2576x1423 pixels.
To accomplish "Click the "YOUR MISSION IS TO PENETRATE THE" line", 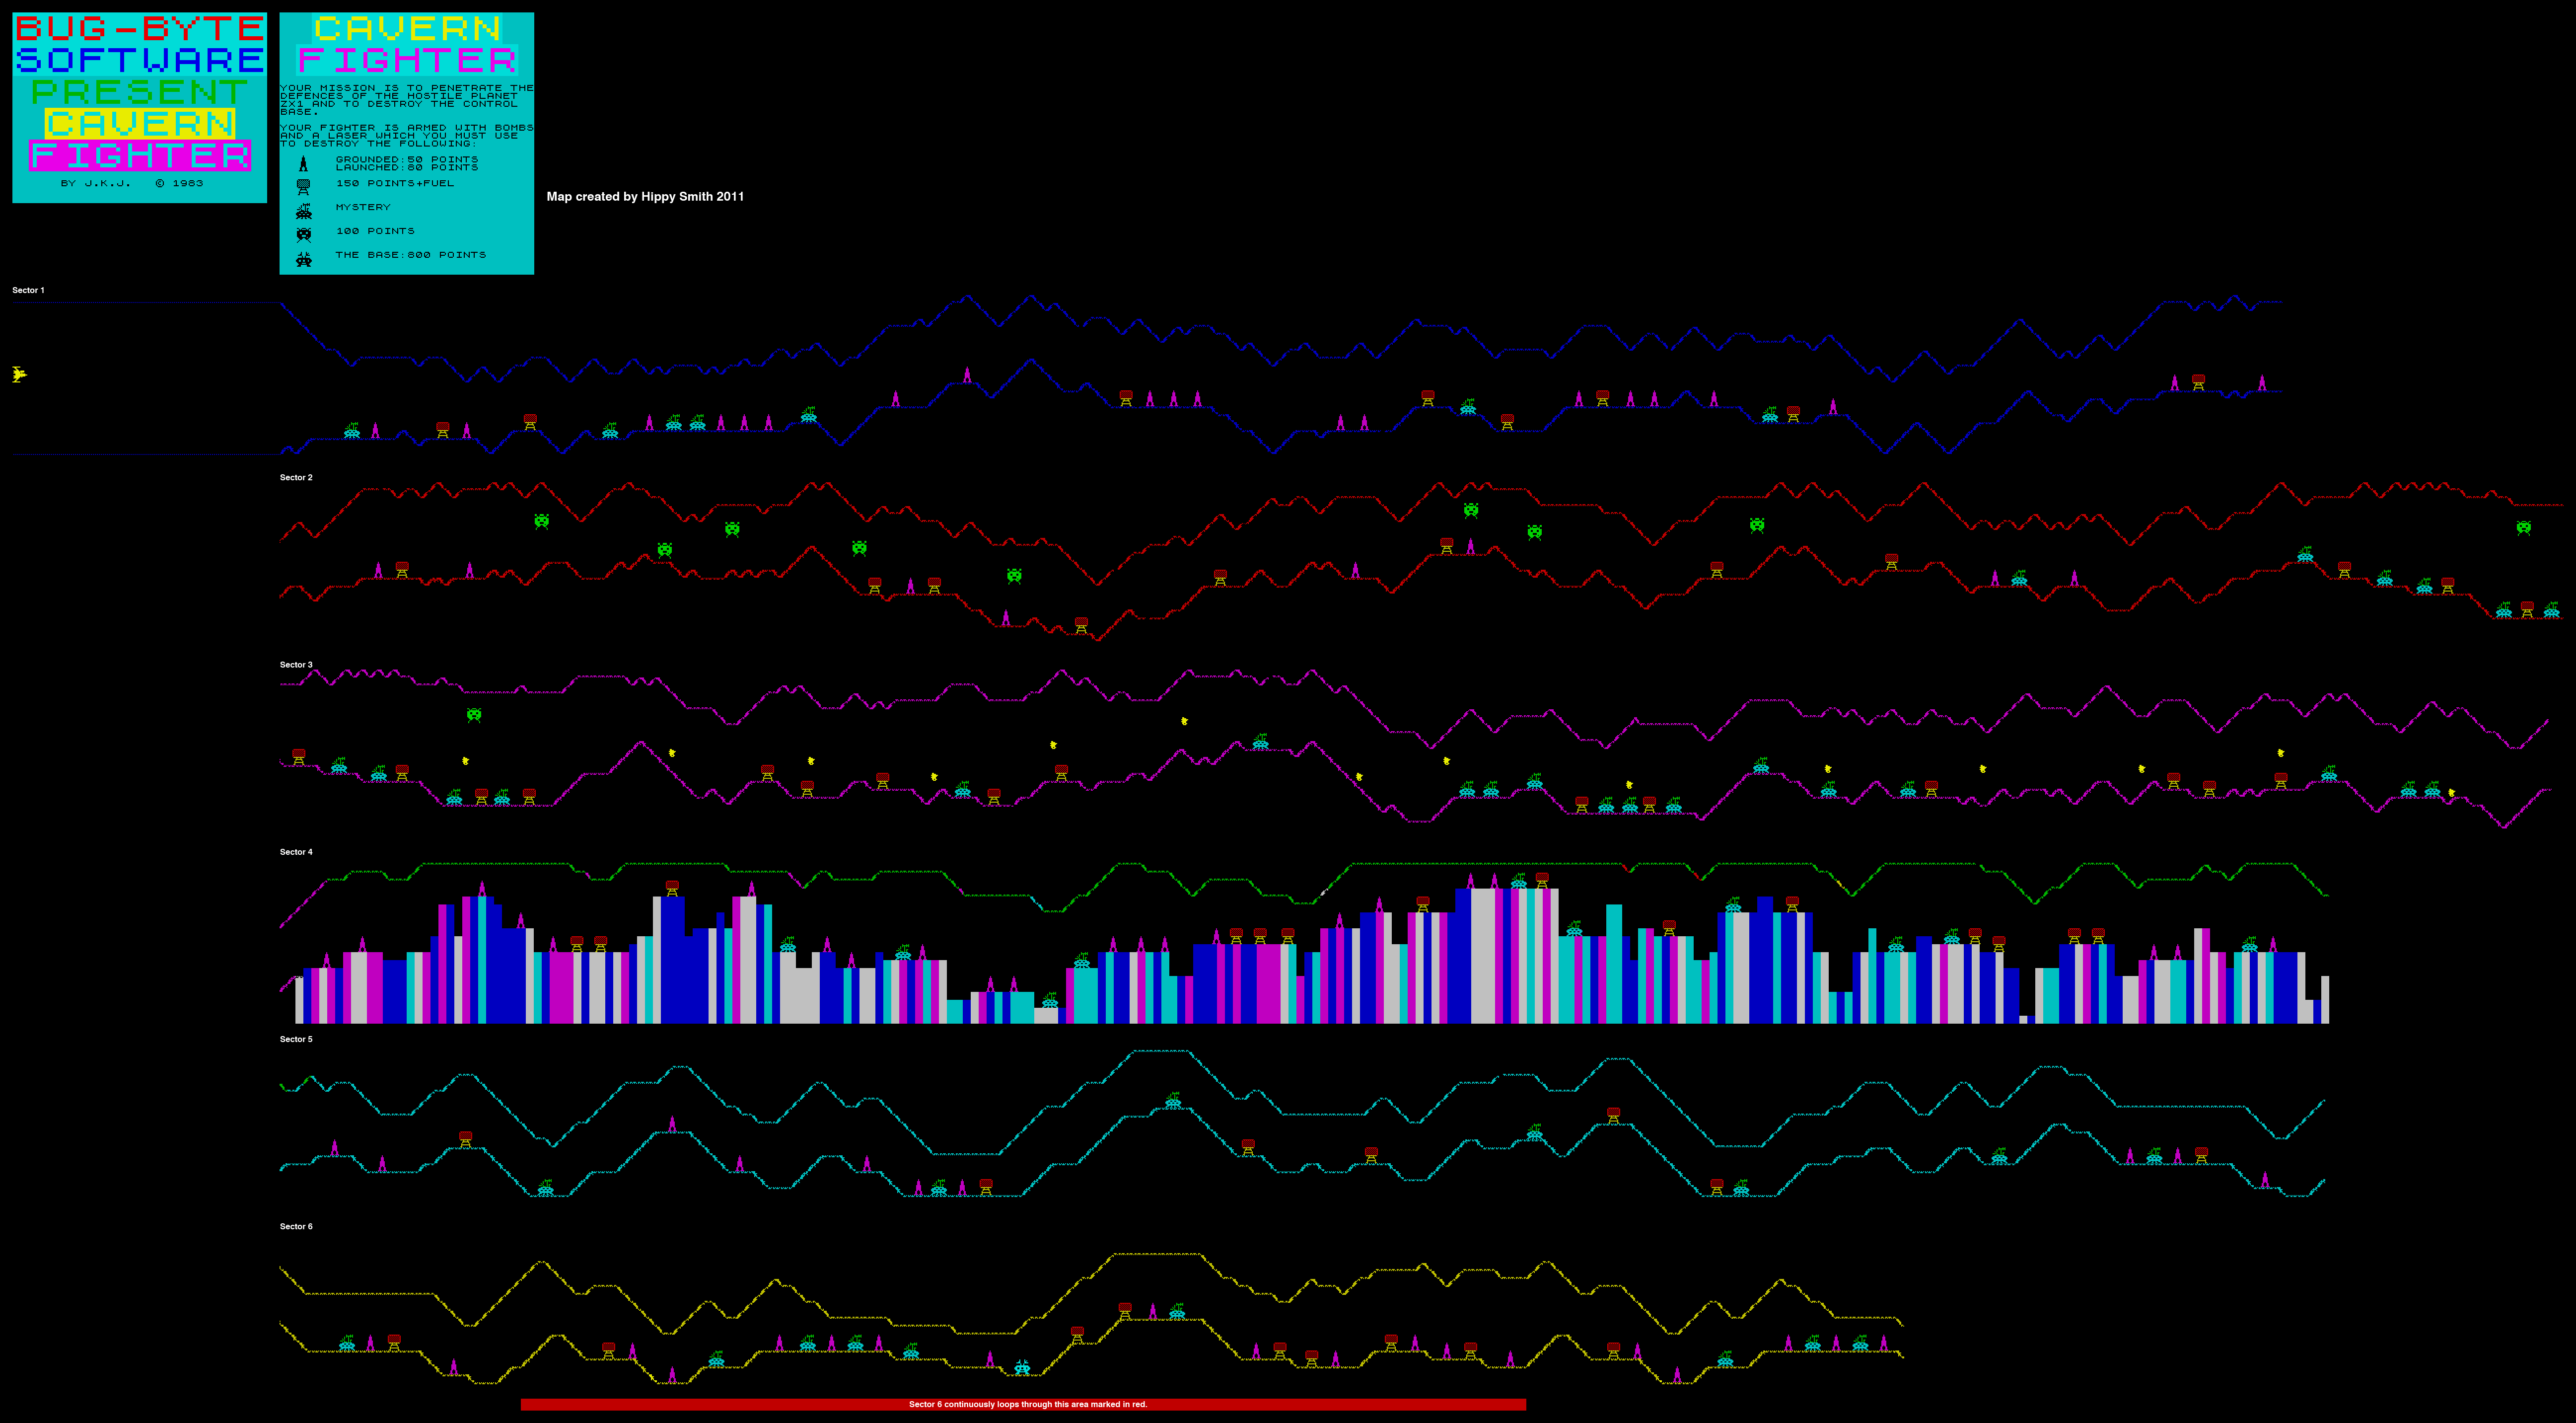I will click(x=407, y=88).
